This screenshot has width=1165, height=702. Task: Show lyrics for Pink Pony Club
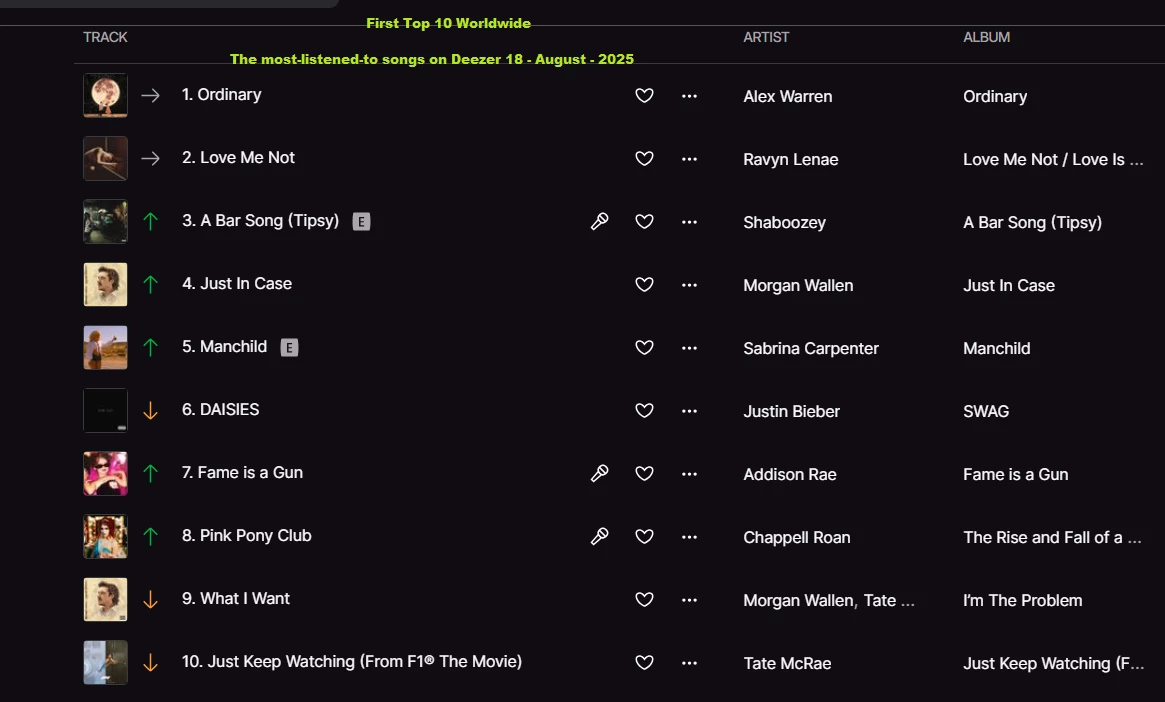click(x=599, y=537)
